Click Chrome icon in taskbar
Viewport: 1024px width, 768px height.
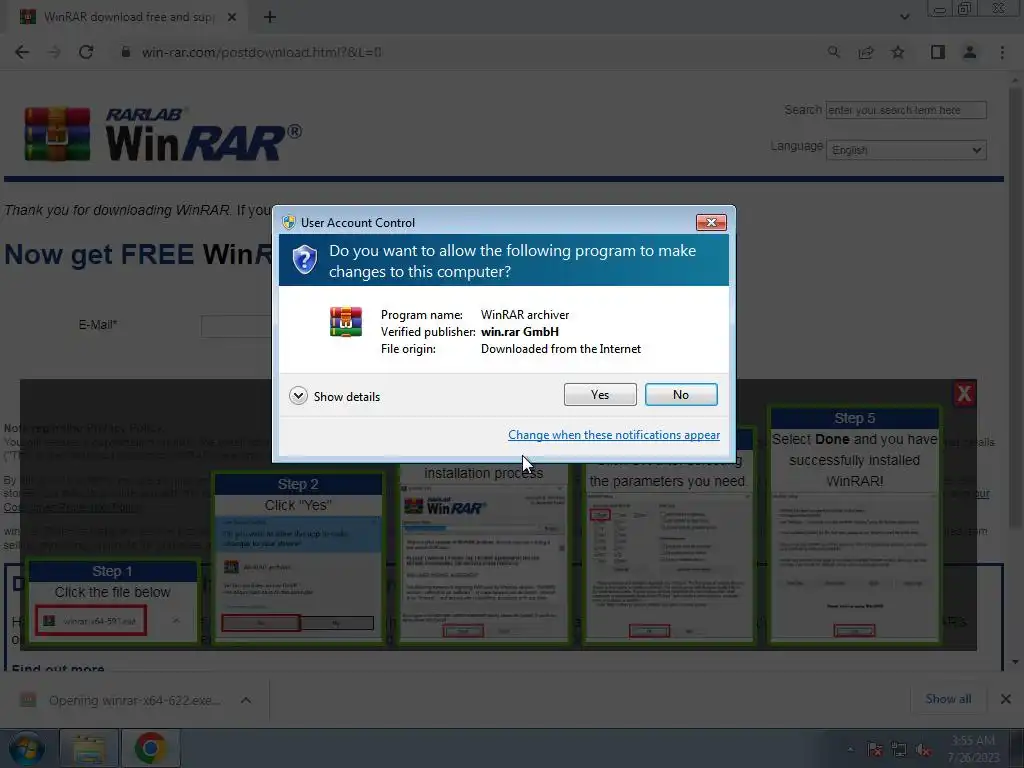tap(150, 748)
